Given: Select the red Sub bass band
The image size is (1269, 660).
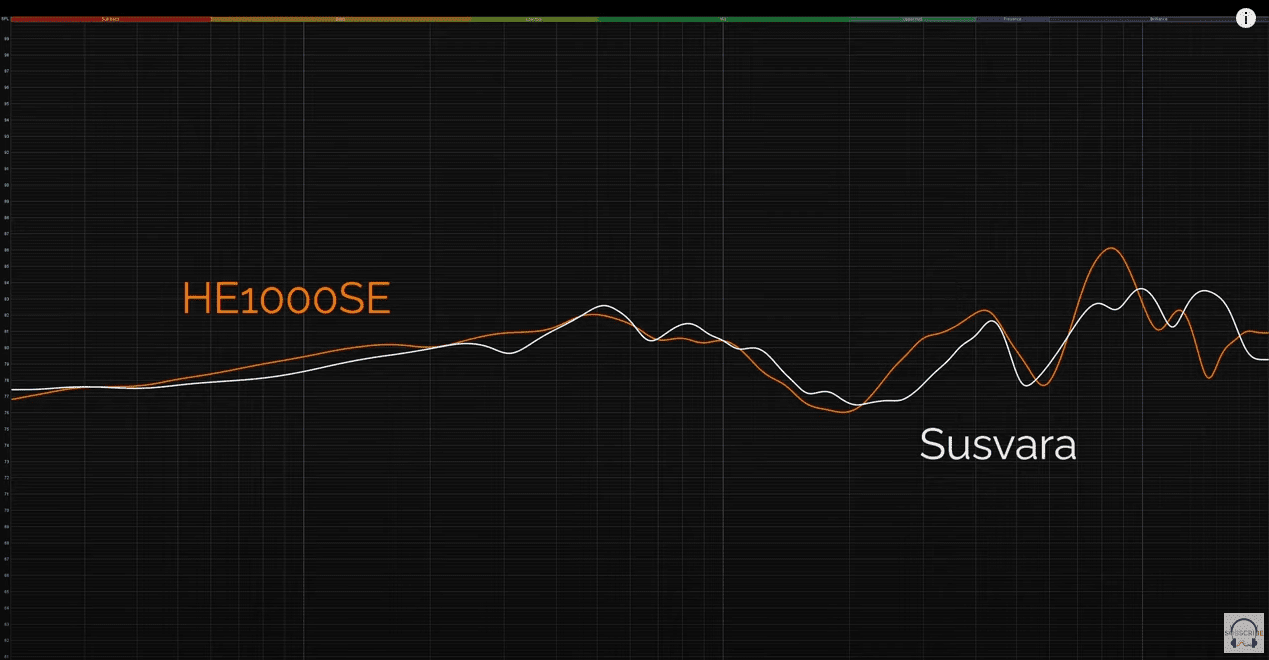Looking at the screenshot, I should 110,18.
